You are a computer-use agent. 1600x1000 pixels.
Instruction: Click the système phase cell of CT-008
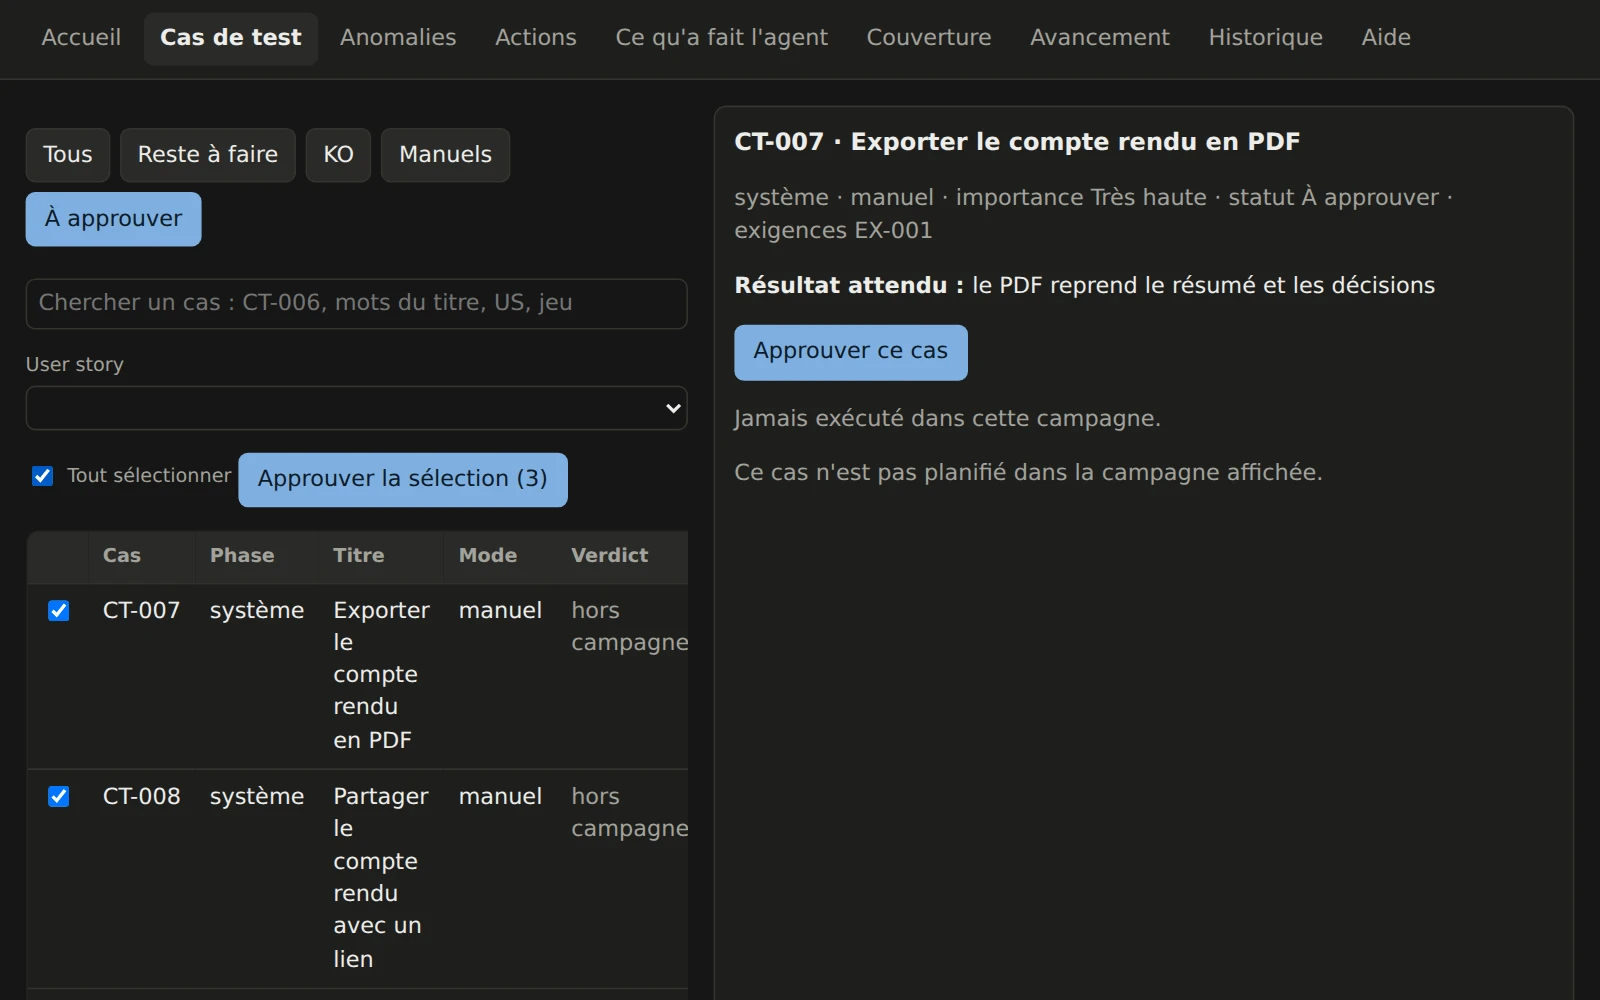[257, 797]
